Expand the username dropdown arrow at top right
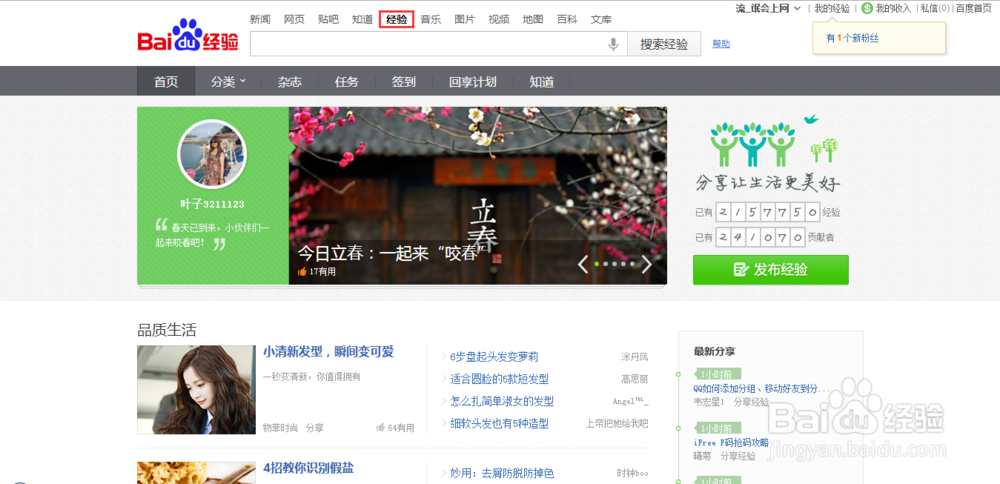Screen dimensions: 1000x484 point(797,9)
